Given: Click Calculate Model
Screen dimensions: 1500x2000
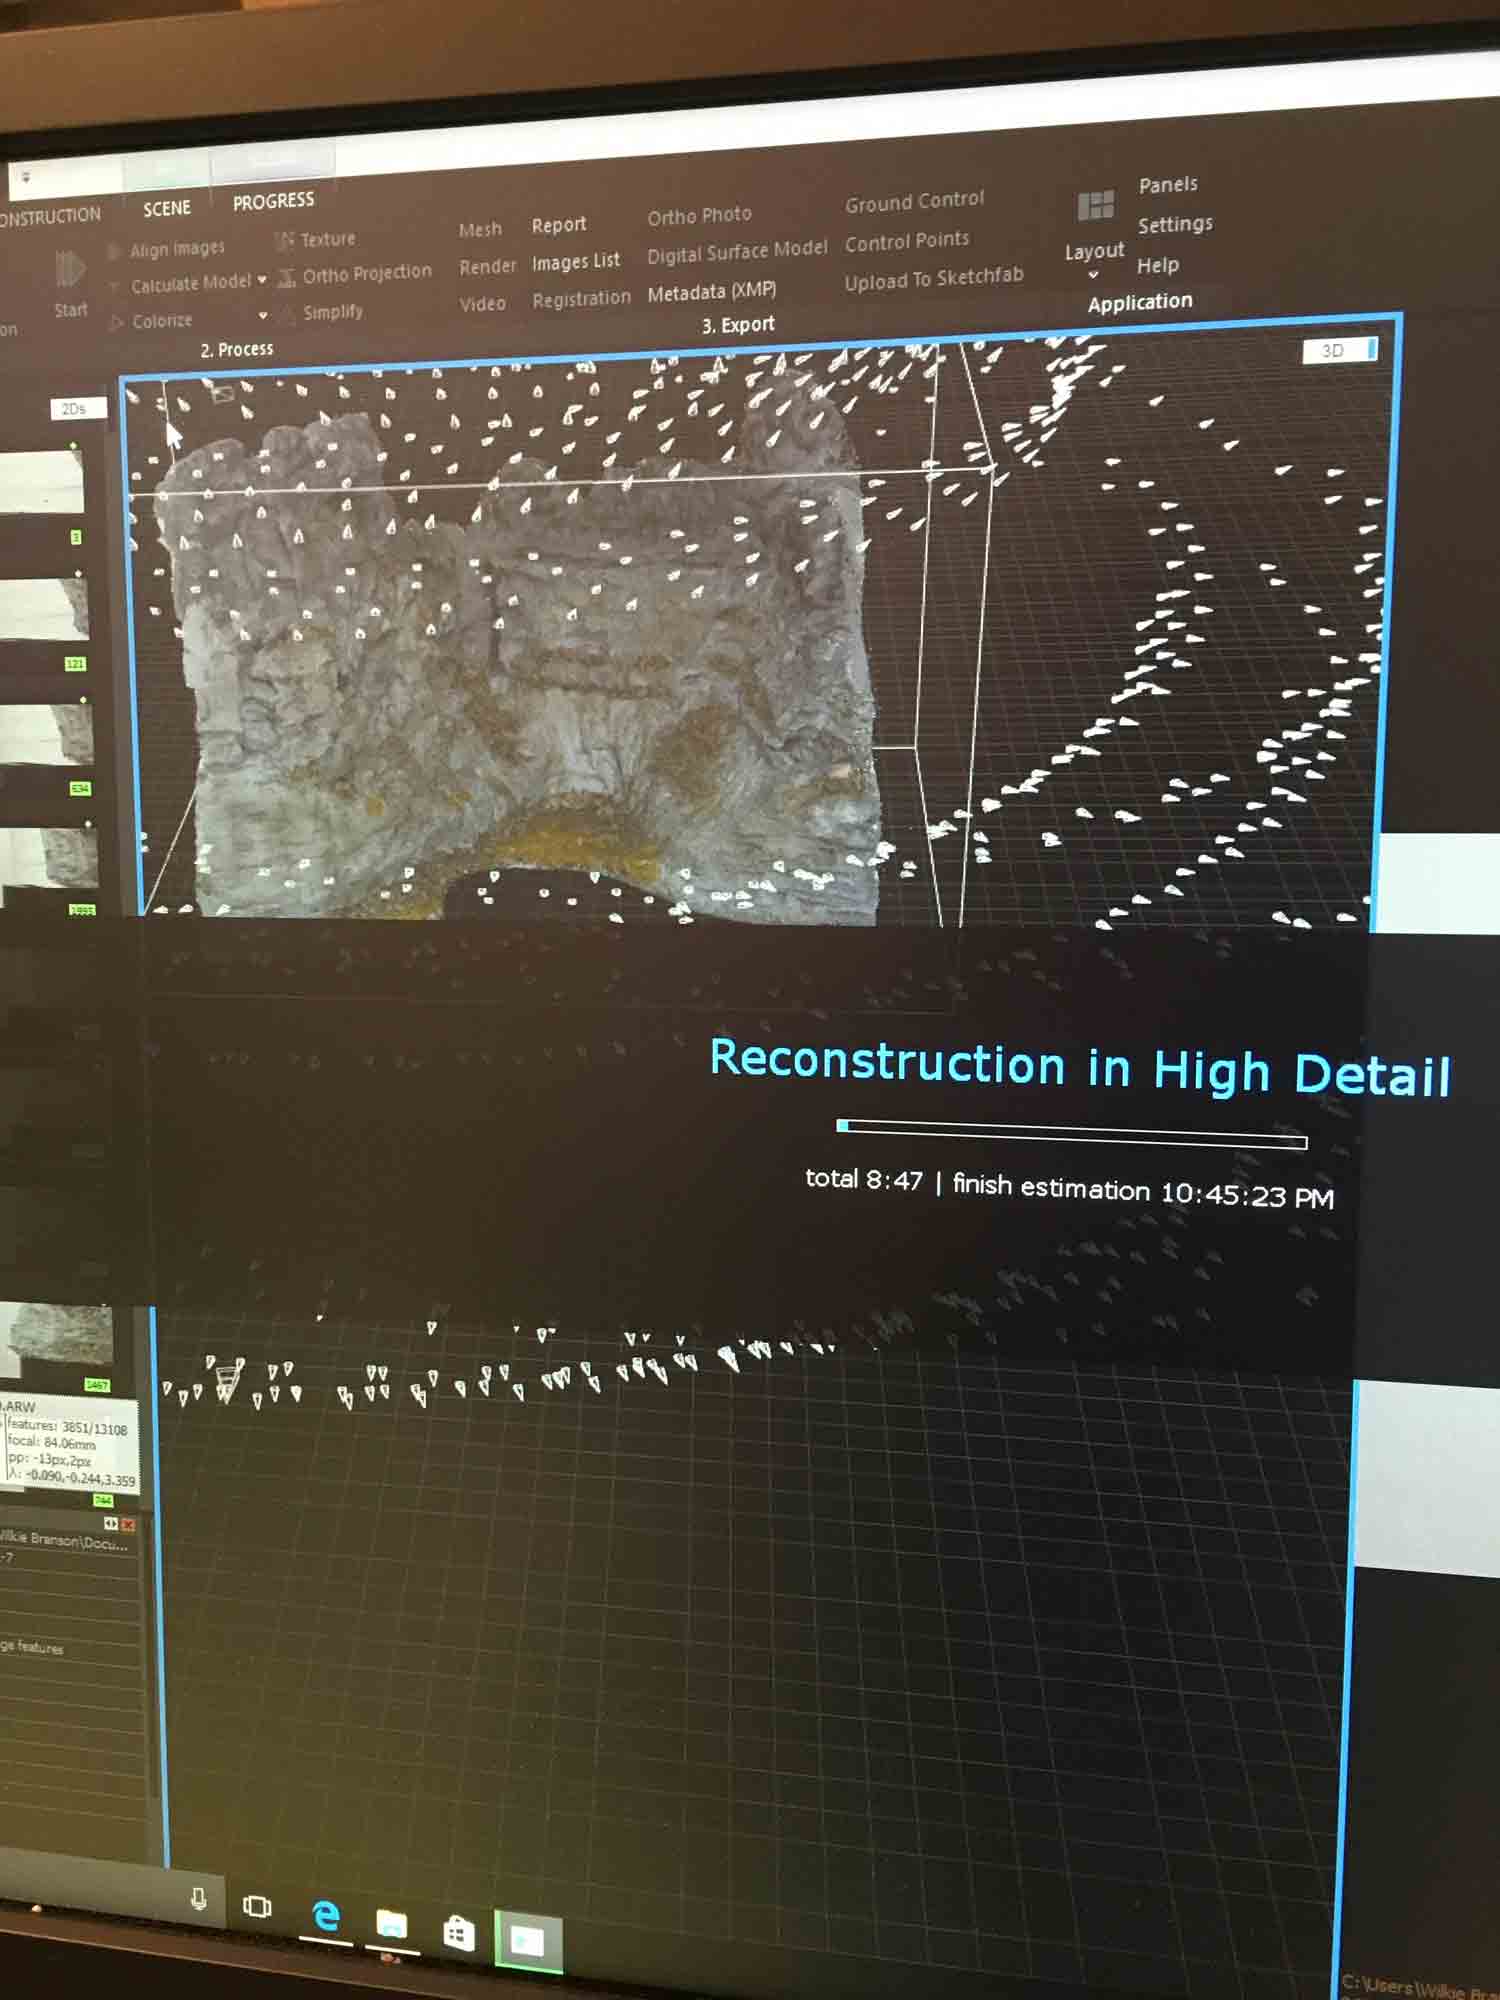Looking at the screenshot, I should click(190, 283).
